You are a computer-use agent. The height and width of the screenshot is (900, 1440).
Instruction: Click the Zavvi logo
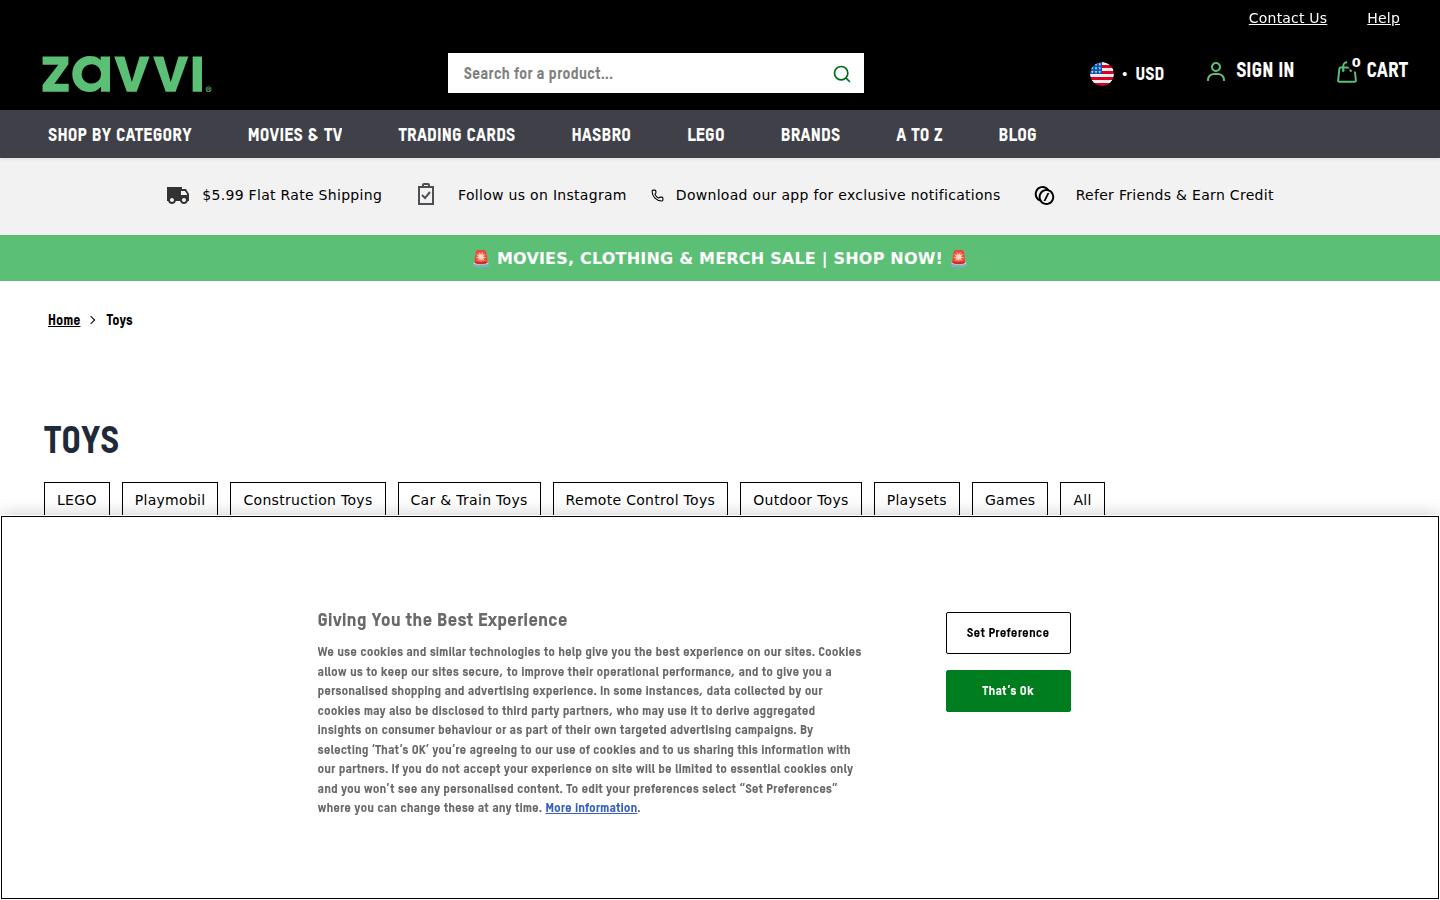(126, 74)
